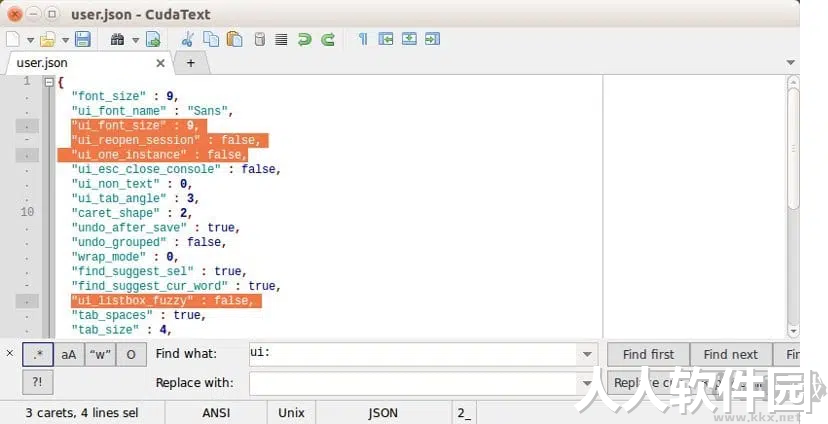Click the "ui_esc_close_console" line
The height and width of the screenshot is (424, 828).
click(176, 169)
